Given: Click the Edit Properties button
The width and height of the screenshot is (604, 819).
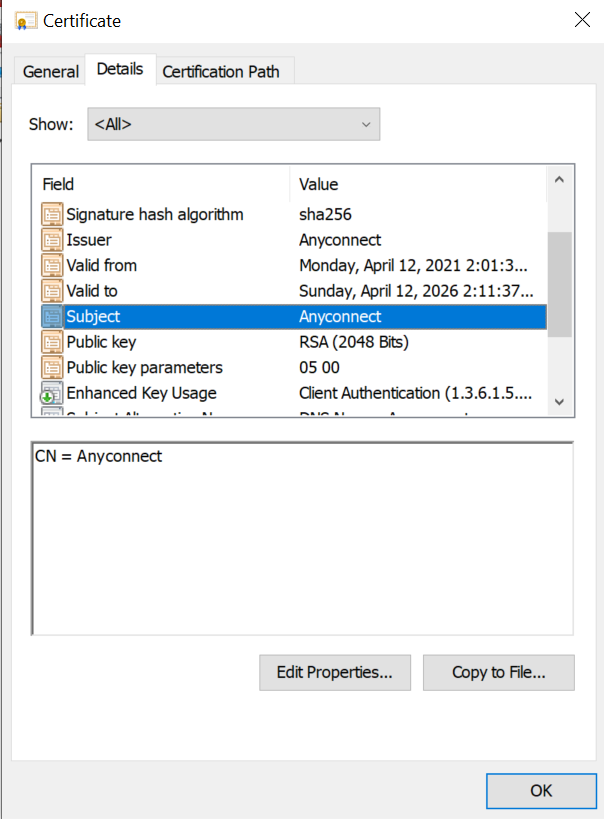Looking at the screenshot, I should (x=335, y=673).
